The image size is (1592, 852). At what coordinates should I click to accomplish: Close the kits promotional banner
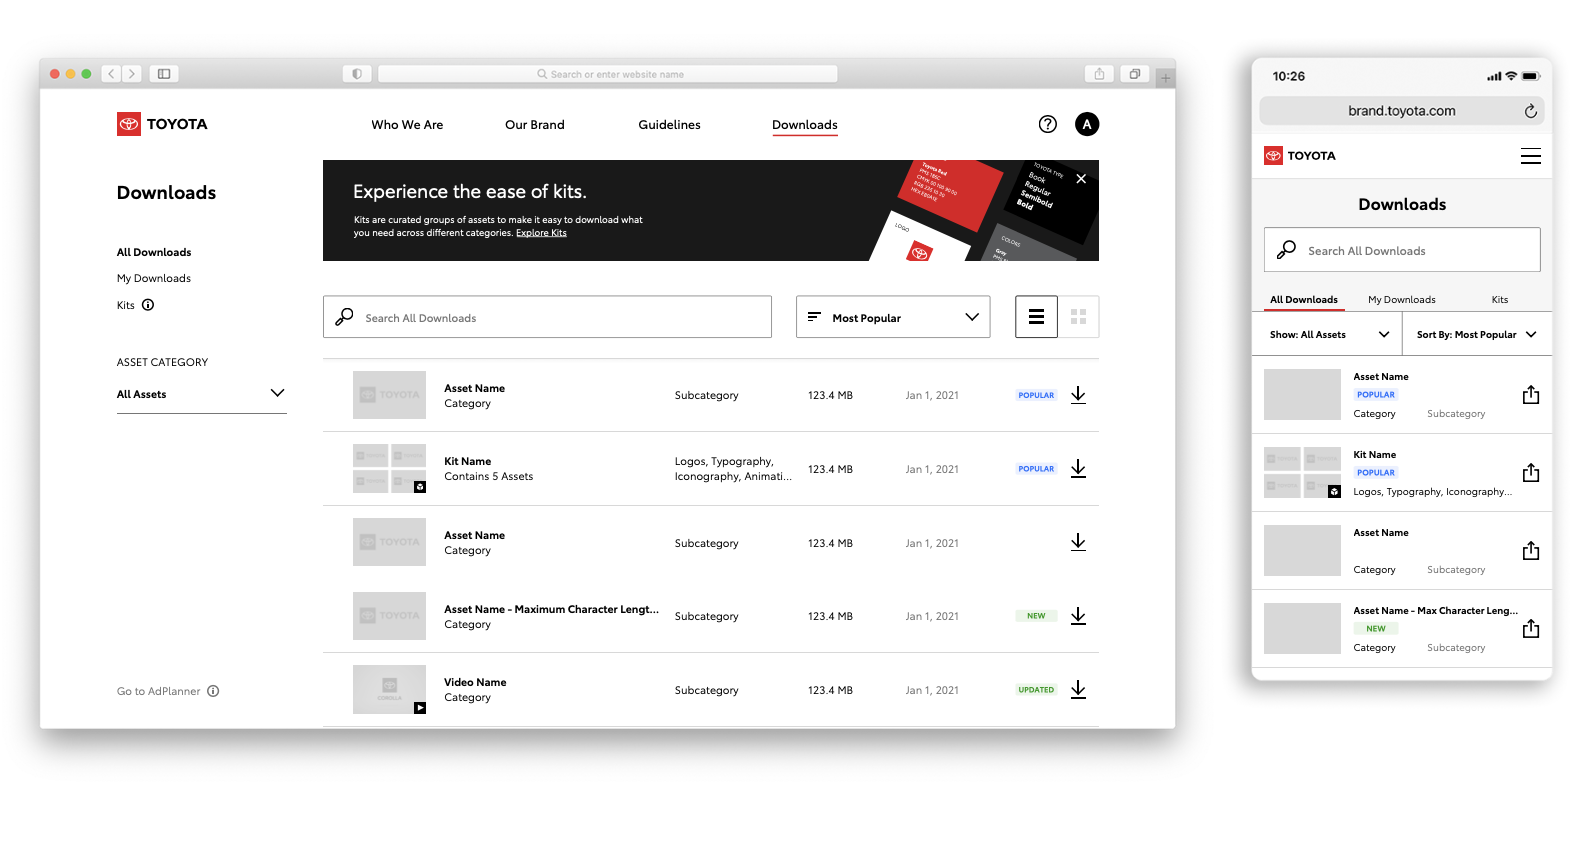[1081, 179]
